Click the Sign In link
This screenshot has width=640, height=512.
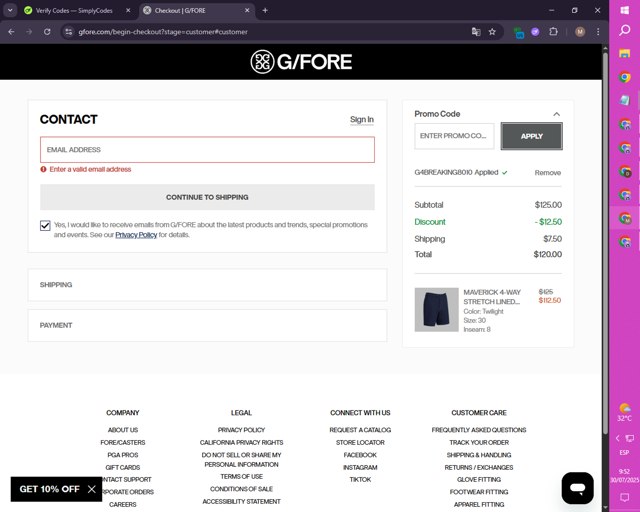click(x=362, y=120)
